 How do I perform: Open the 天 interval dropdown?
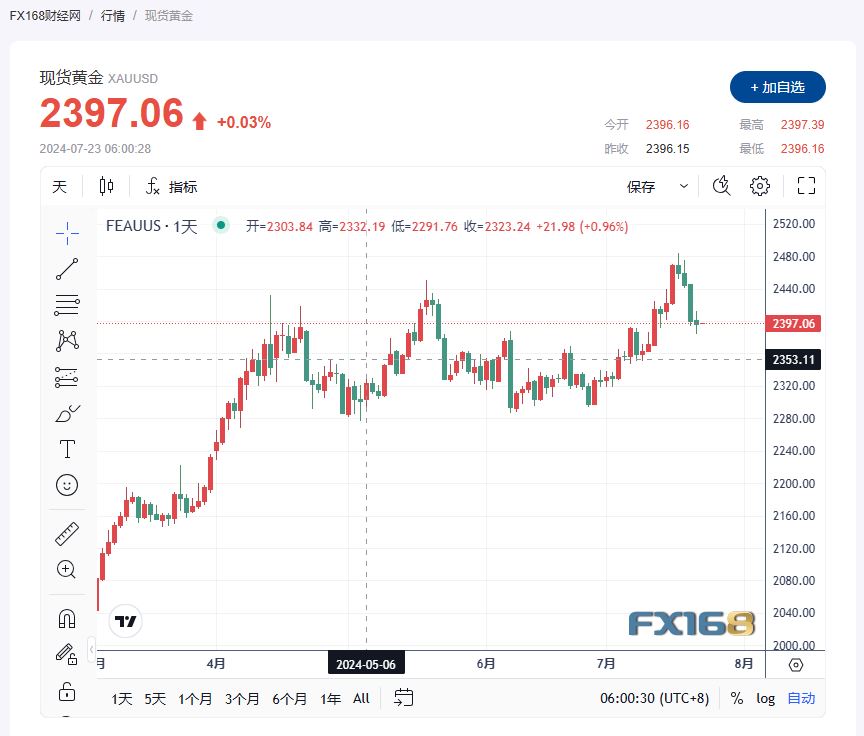59,186
